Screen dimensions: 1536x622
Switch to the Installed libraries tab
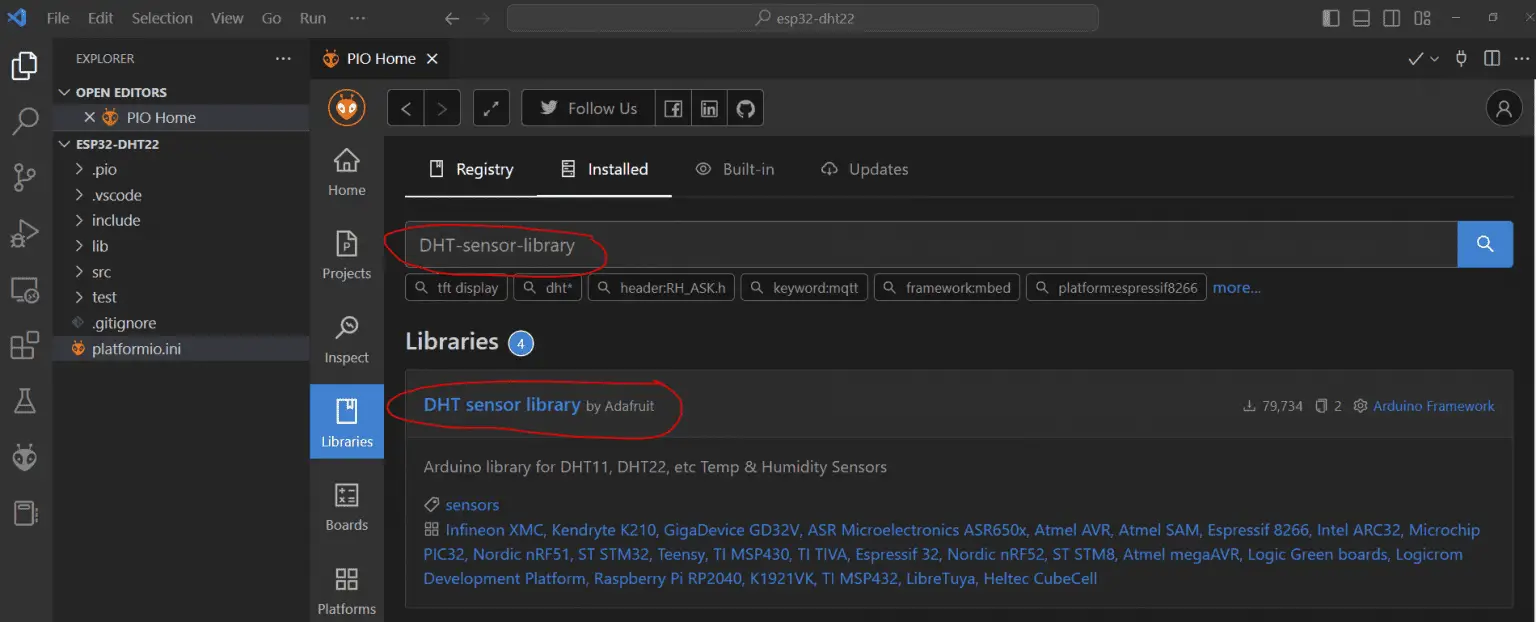tap(604, 169)
